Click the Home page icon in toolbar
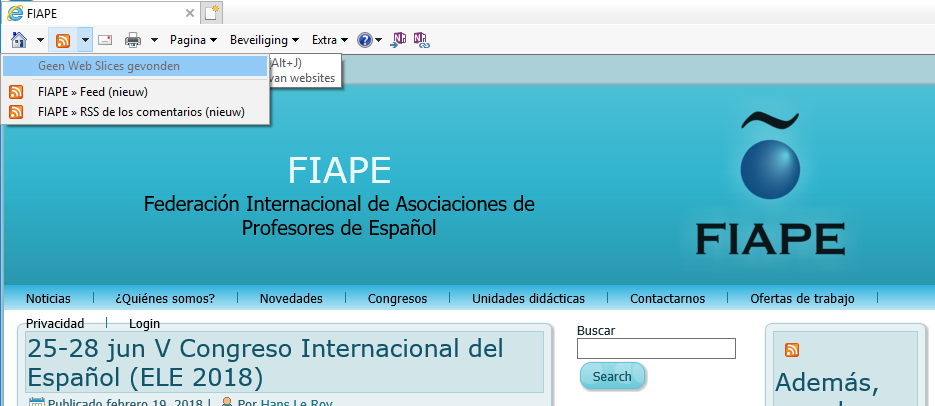The width and height of the screenshot is (935, 406). [19, 40]
